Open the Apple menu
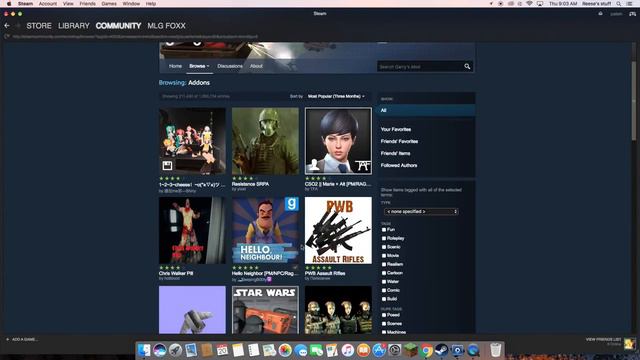 (x=9, y=4)
